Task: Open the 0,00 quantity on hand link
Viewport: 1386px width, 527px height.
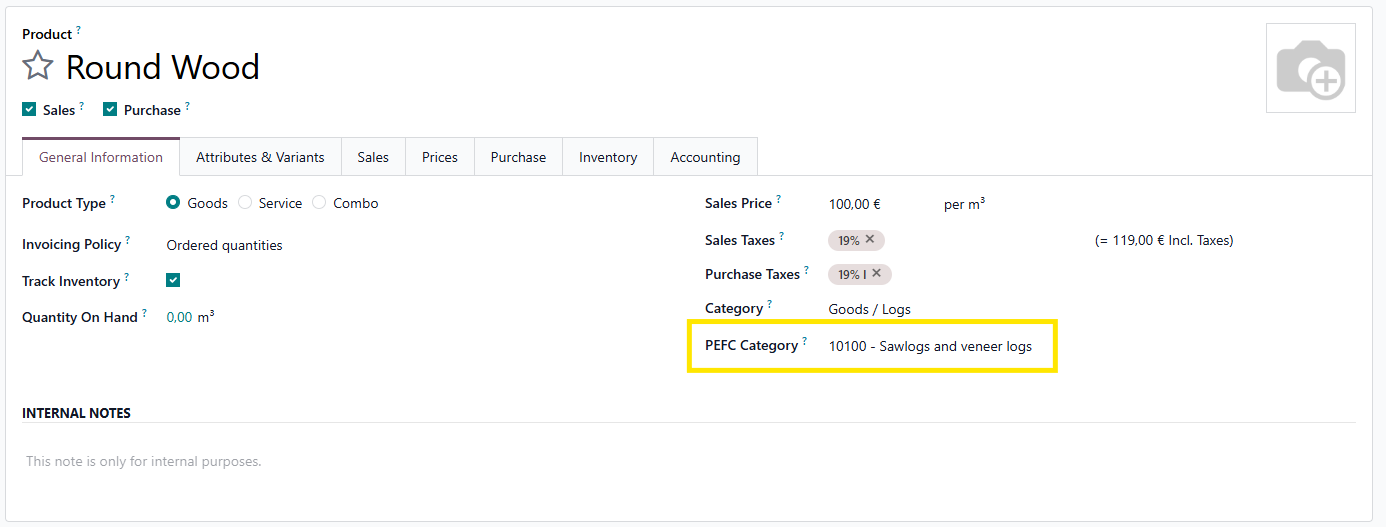Action: [x=179, y=317]
